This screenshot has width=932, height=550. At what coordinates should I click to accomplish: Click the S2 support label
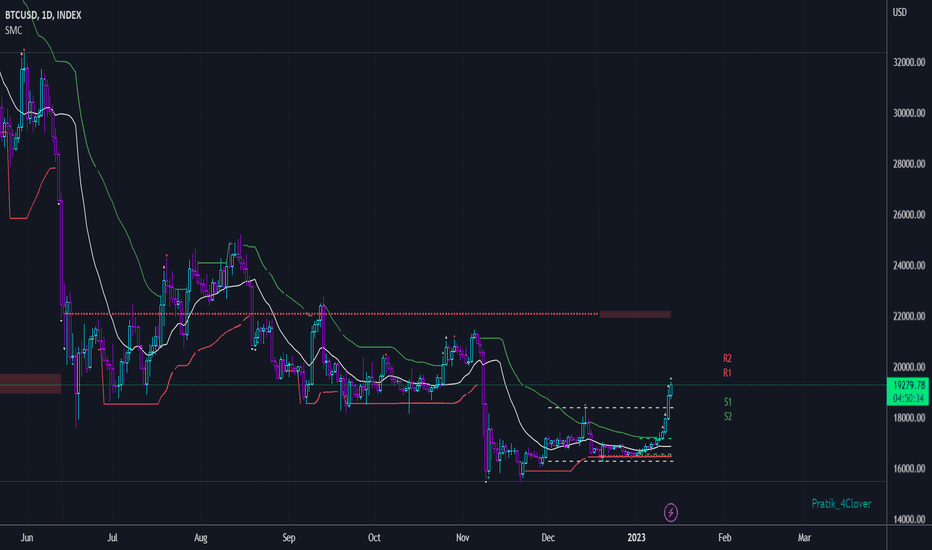pos(728,416)
